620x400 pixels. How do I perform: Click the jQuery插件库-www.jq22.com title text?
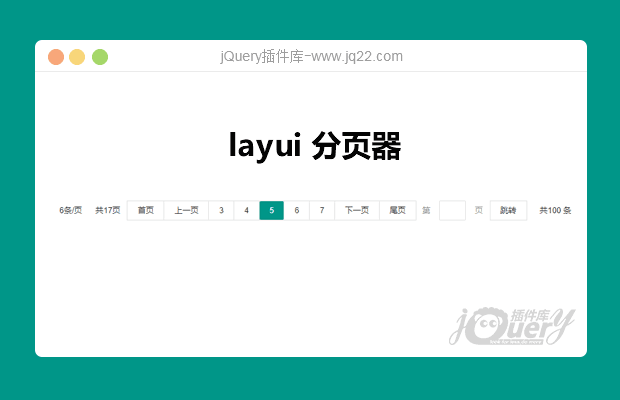tap(311, 57)
